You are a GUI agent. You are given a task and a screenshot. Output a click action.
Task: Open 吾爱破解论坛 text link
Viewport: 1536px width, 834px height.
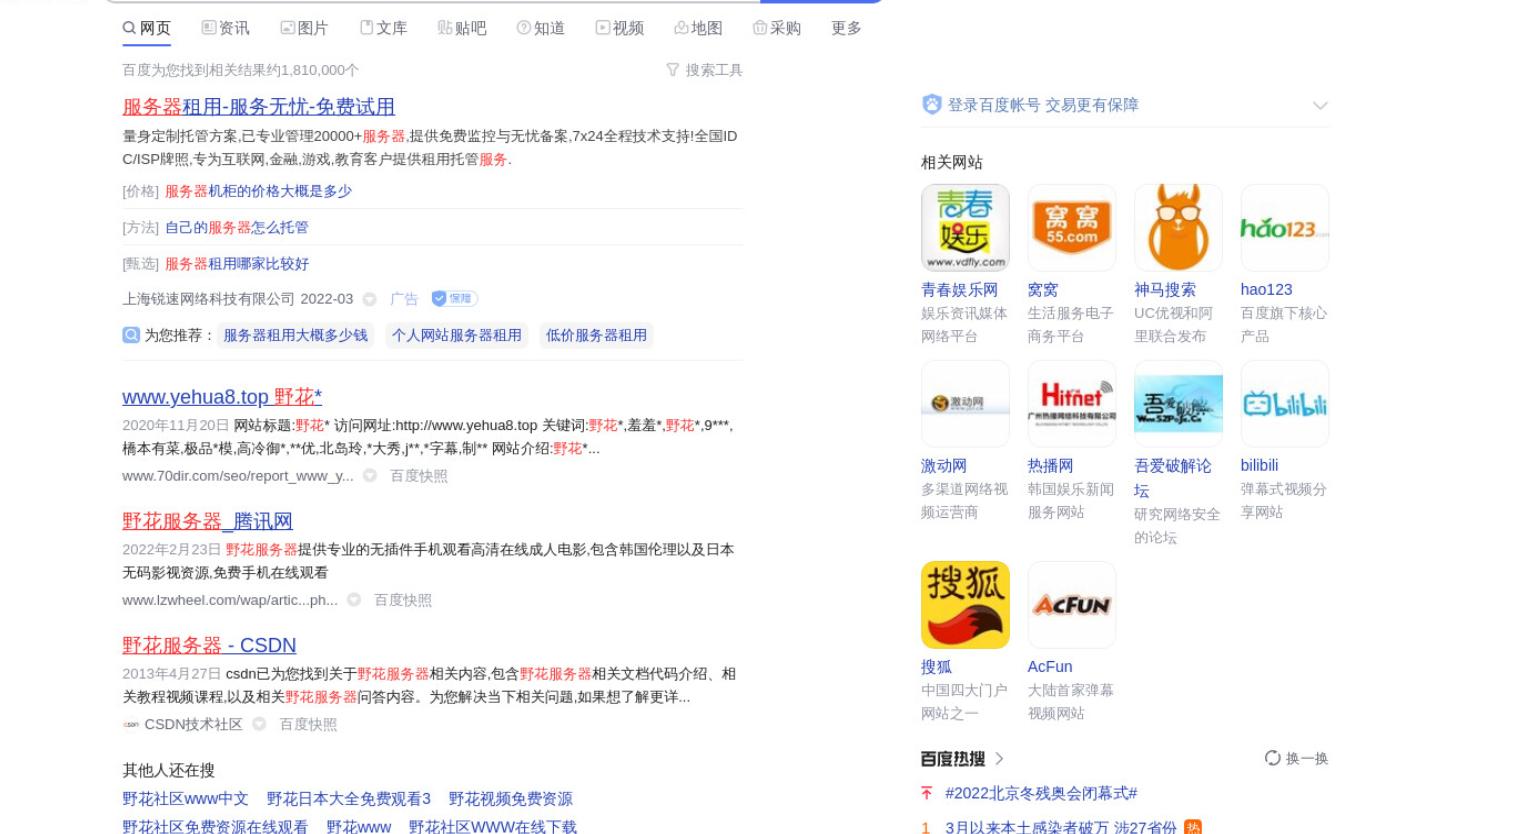click(x=1172, y=478)
